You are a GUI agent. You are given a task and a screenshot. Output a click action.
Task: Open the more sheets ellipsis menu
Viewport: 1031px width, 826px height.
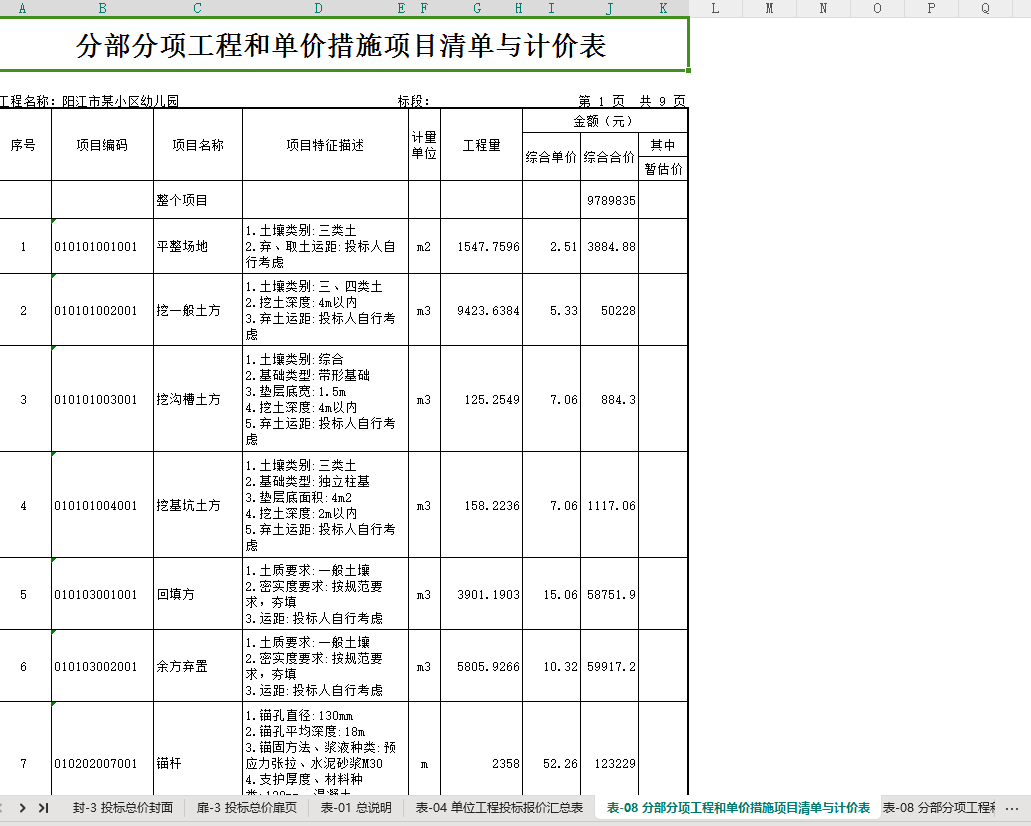[x=1012, y=808]
